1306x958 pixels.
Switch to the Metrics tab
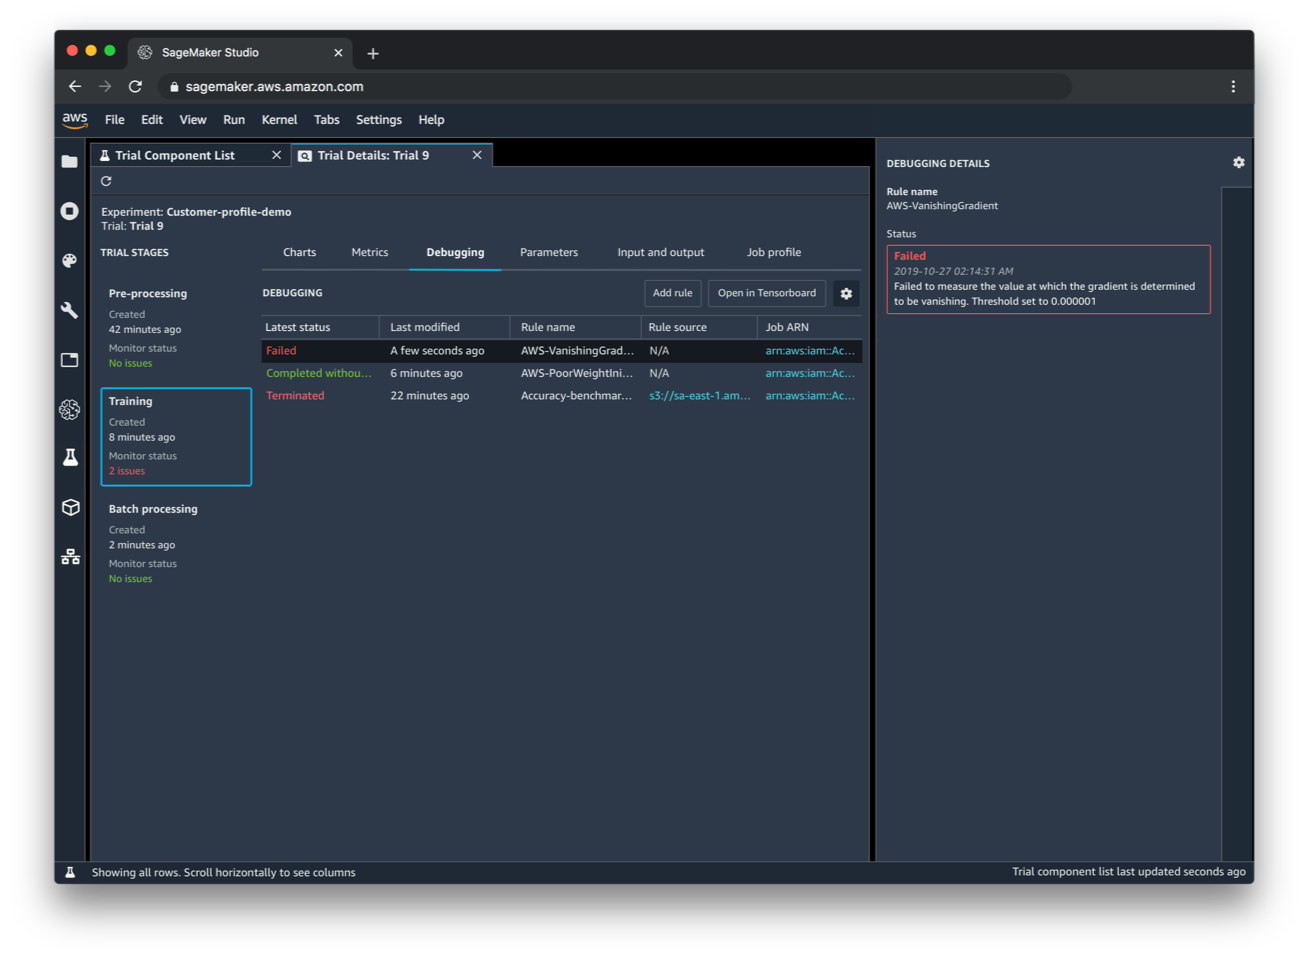tap(369, 253)
